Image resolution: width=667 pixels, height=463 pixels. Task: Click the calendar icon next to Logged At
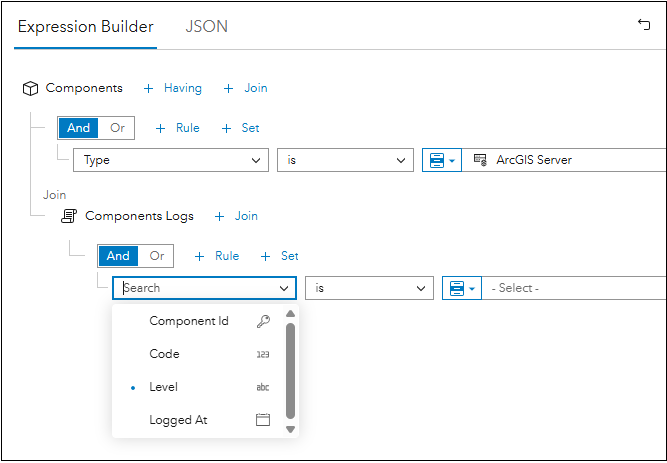click(x=263, y=420)
